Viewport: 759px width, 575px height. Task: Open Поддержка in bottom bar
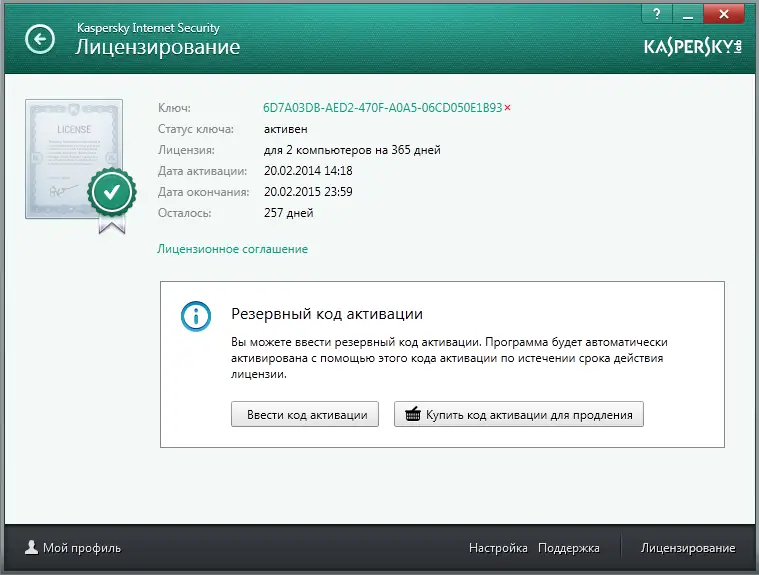pyautogui.click(x=569, y=548)
